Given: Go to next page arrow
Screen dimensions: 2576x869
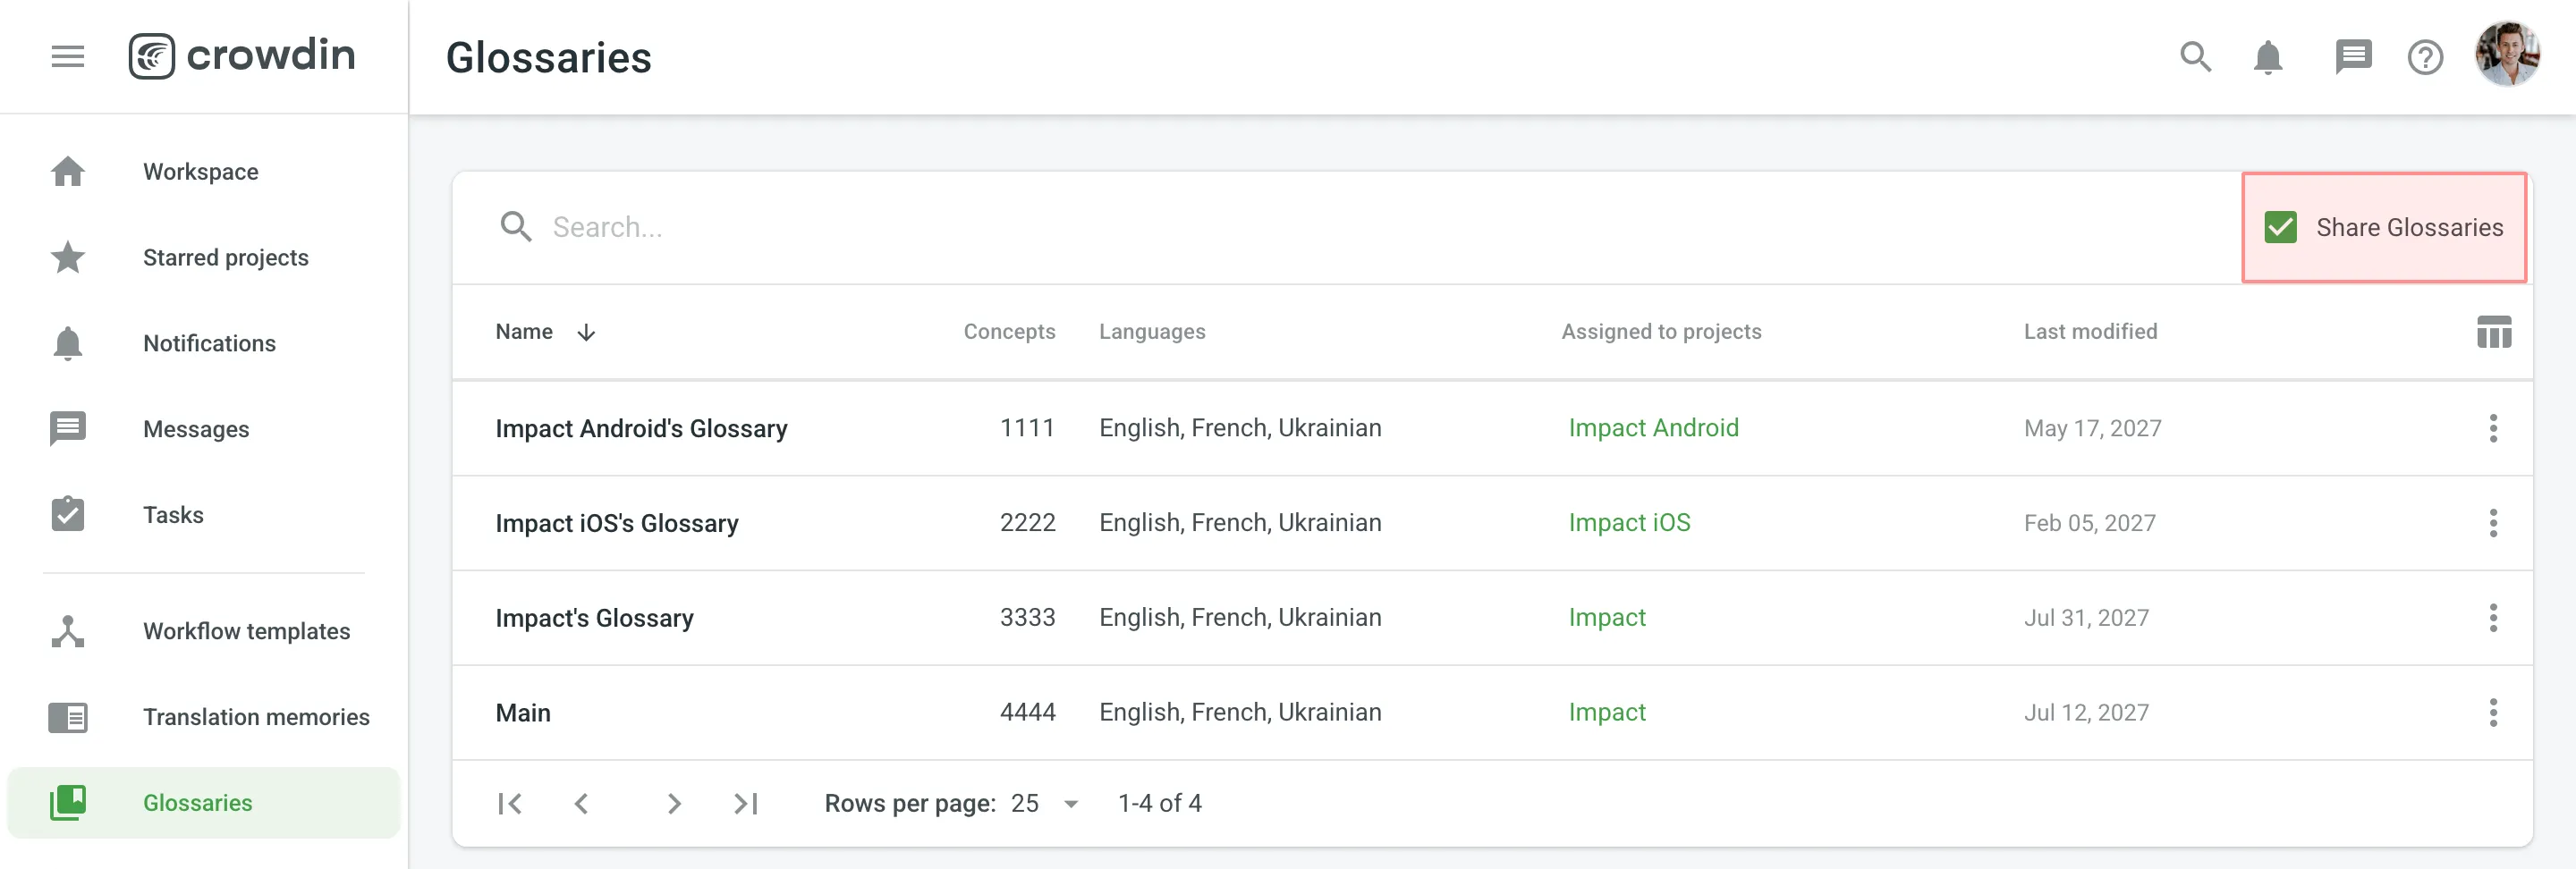Looking at the screenshot, I should point(674,803).
